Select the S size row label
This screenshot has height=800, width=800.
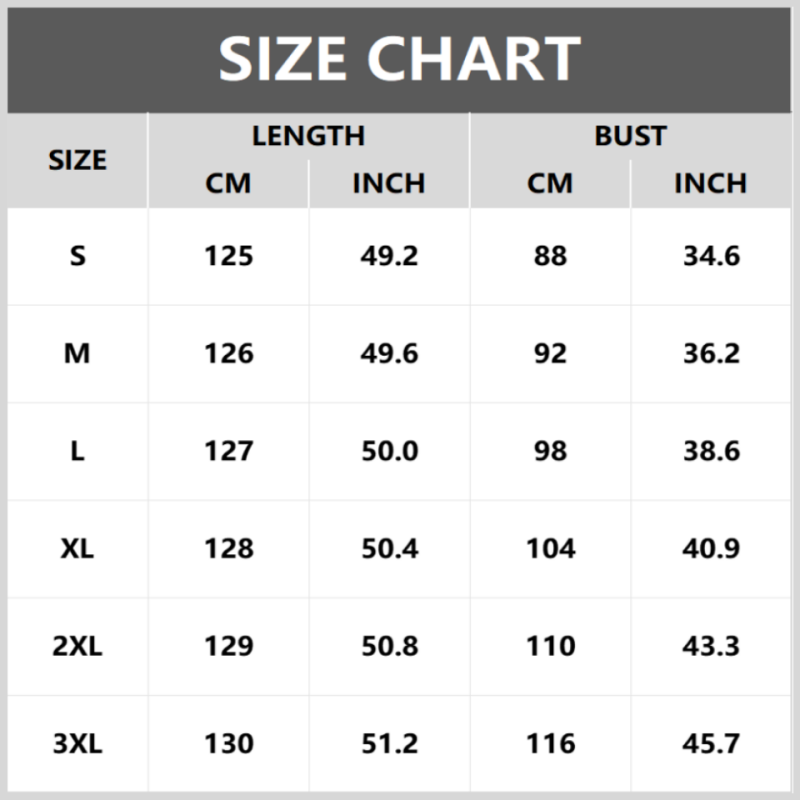tap(77, 257)
